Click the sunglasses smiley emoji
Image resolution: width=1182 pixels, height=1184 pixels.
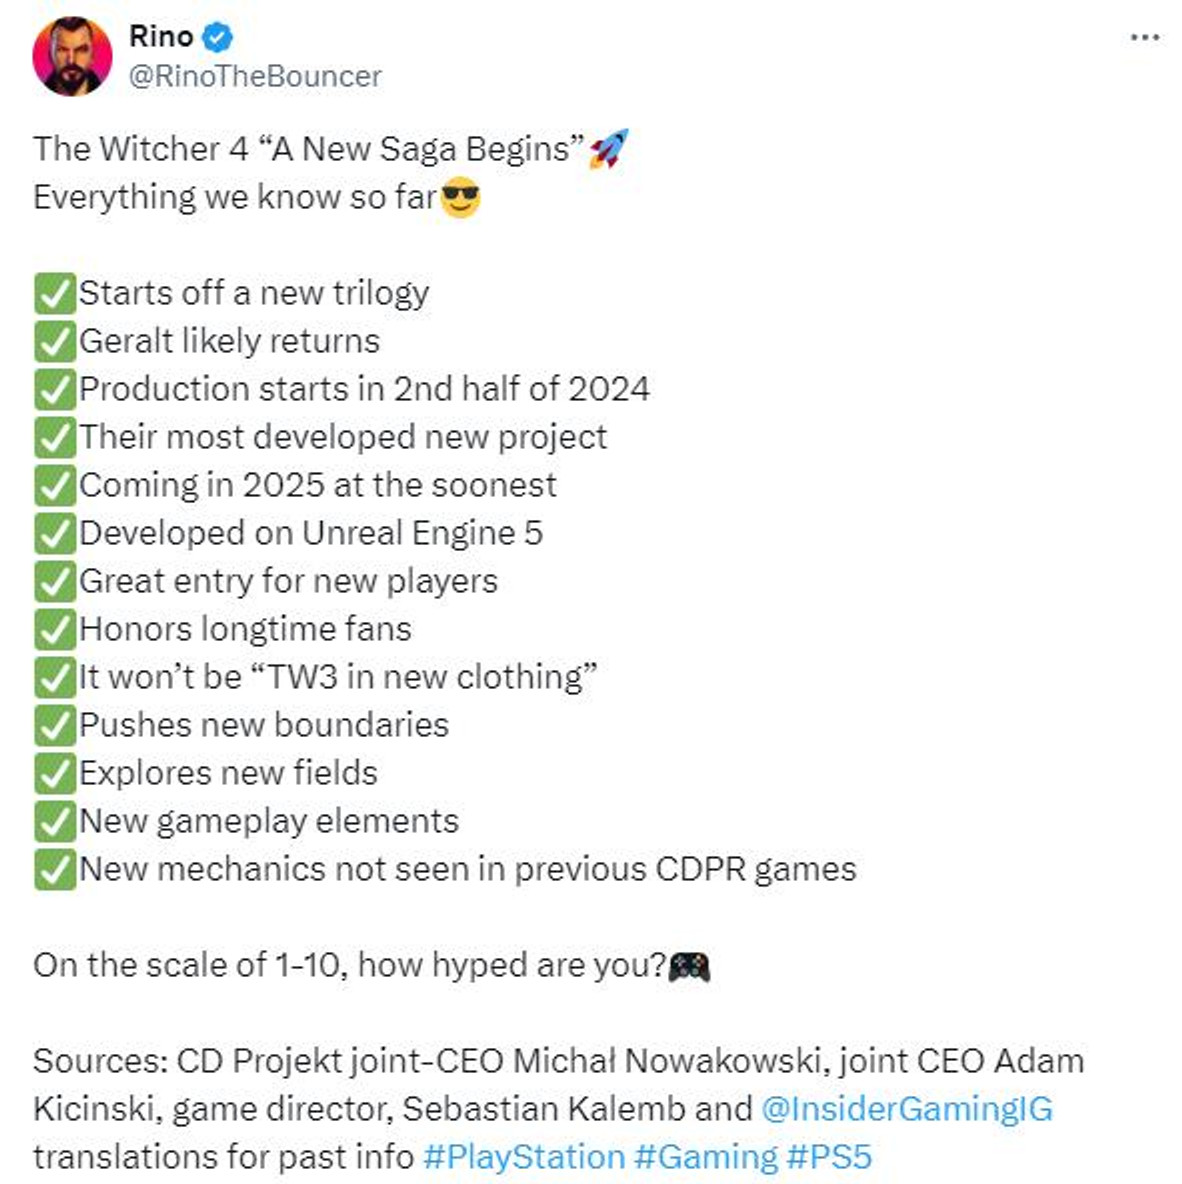[460, 197]
